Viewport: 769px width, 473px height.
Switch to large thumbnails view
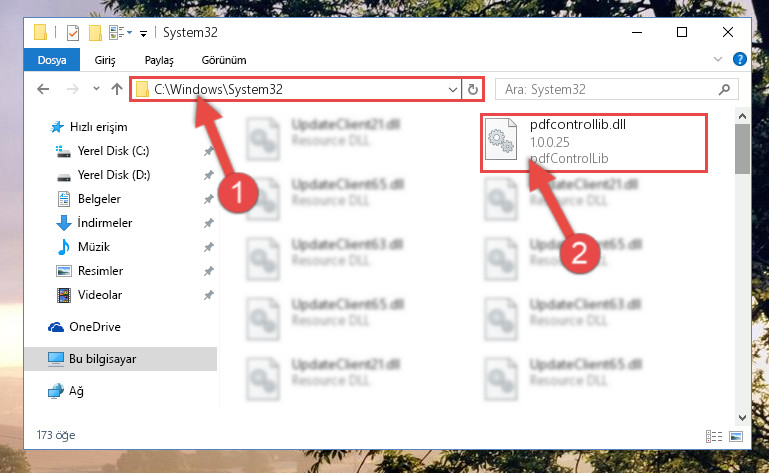(736, 436)
